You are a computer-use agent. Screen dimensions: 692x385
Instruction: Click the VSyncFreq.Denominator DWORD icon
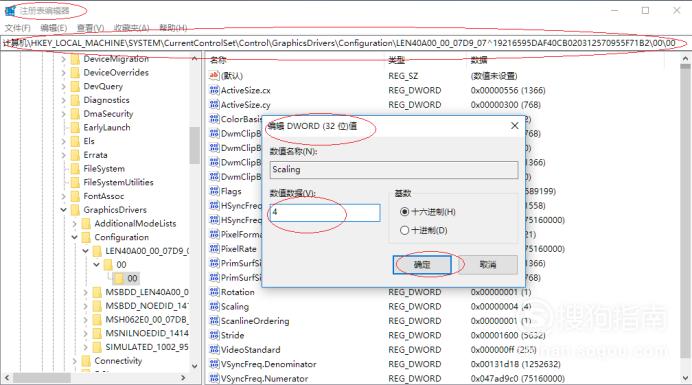(214, 364)
